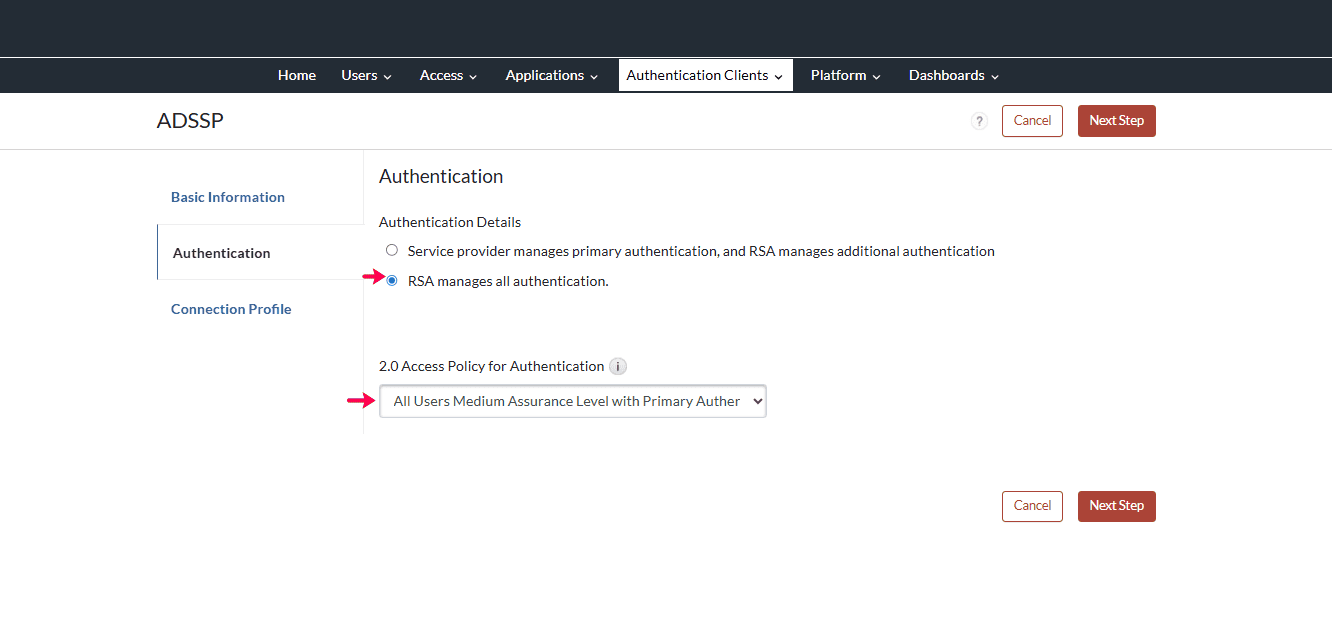Click the ADSSP page title
The height and width of the screenshot is (637, 1332).
(x=190, y=120)
